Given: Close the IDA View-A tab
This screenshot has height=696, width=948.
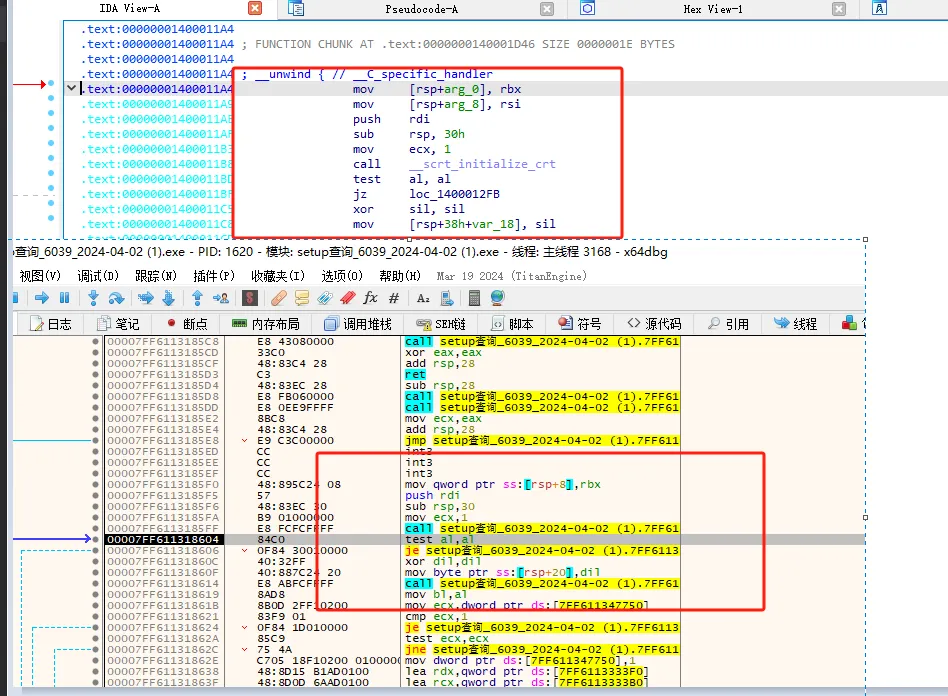Looking at the screenshot, I should [255, 9].
